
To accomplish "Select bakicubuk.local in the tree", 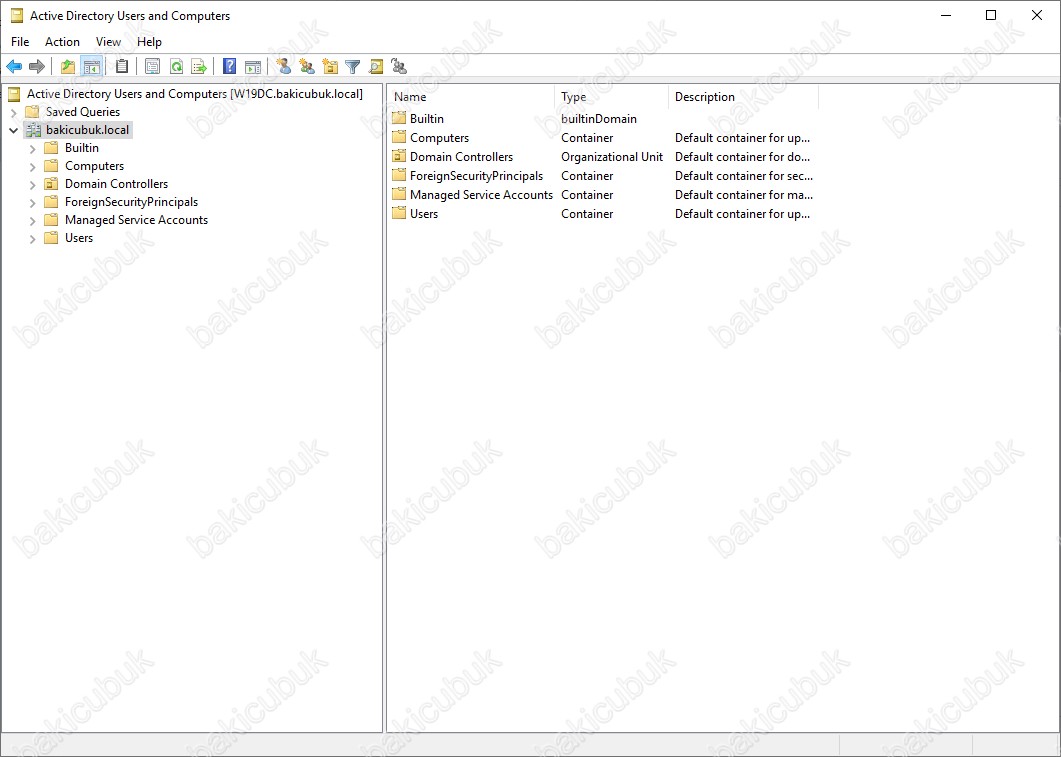I will [x=87, y=130].
